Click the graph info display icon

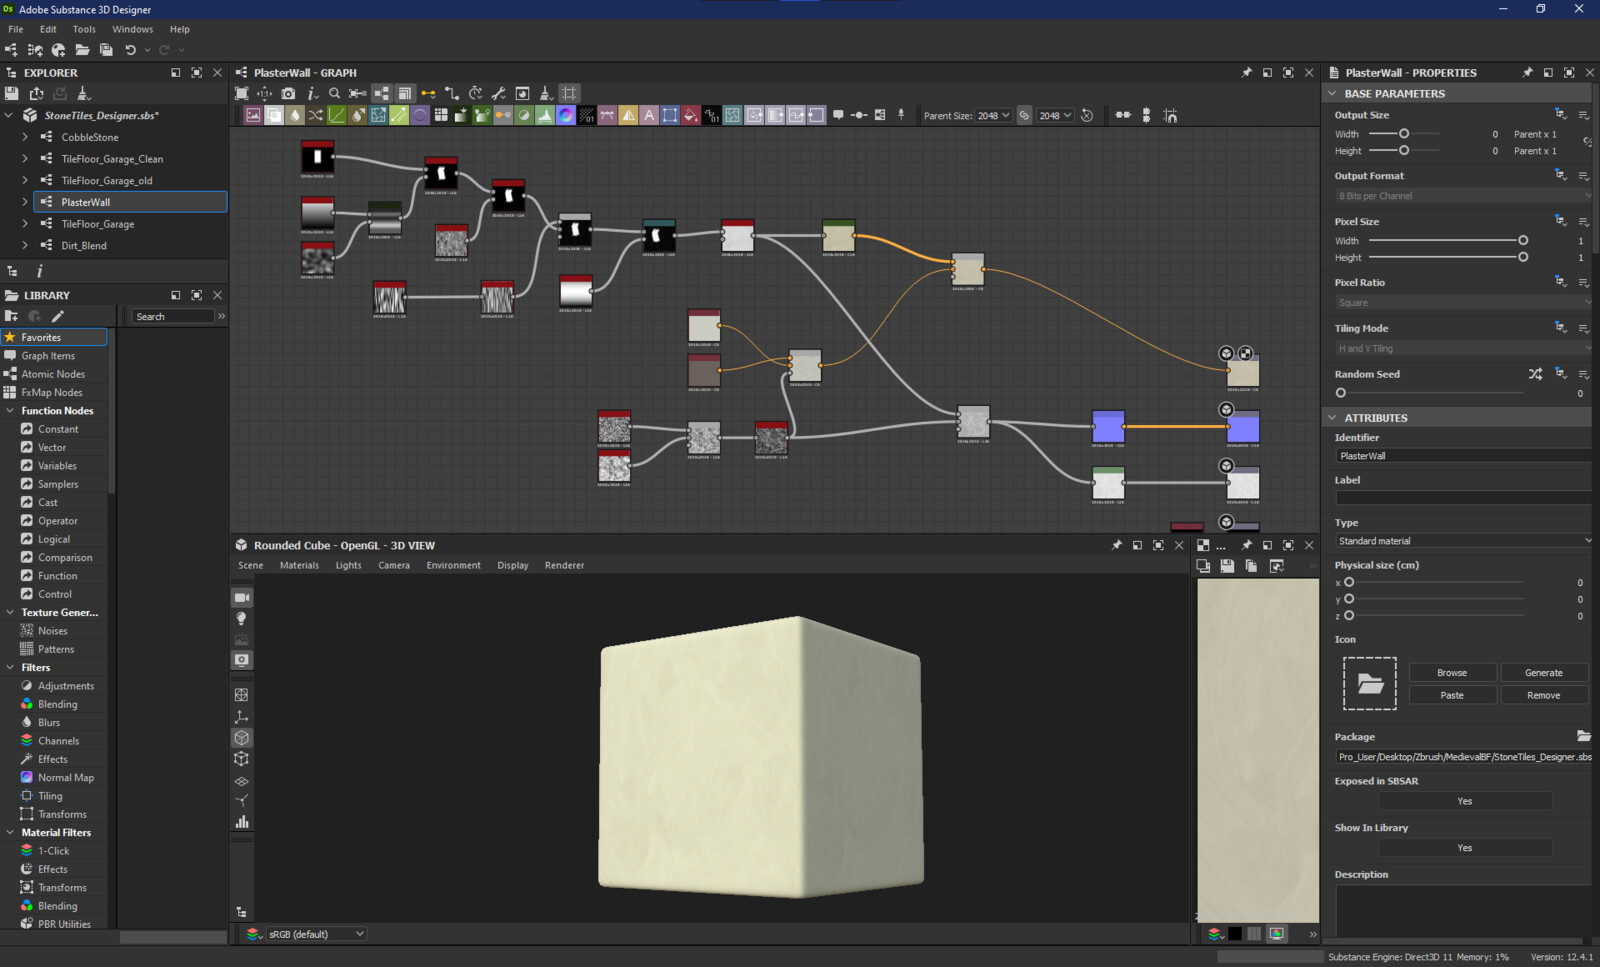click(x=312, y=93)
